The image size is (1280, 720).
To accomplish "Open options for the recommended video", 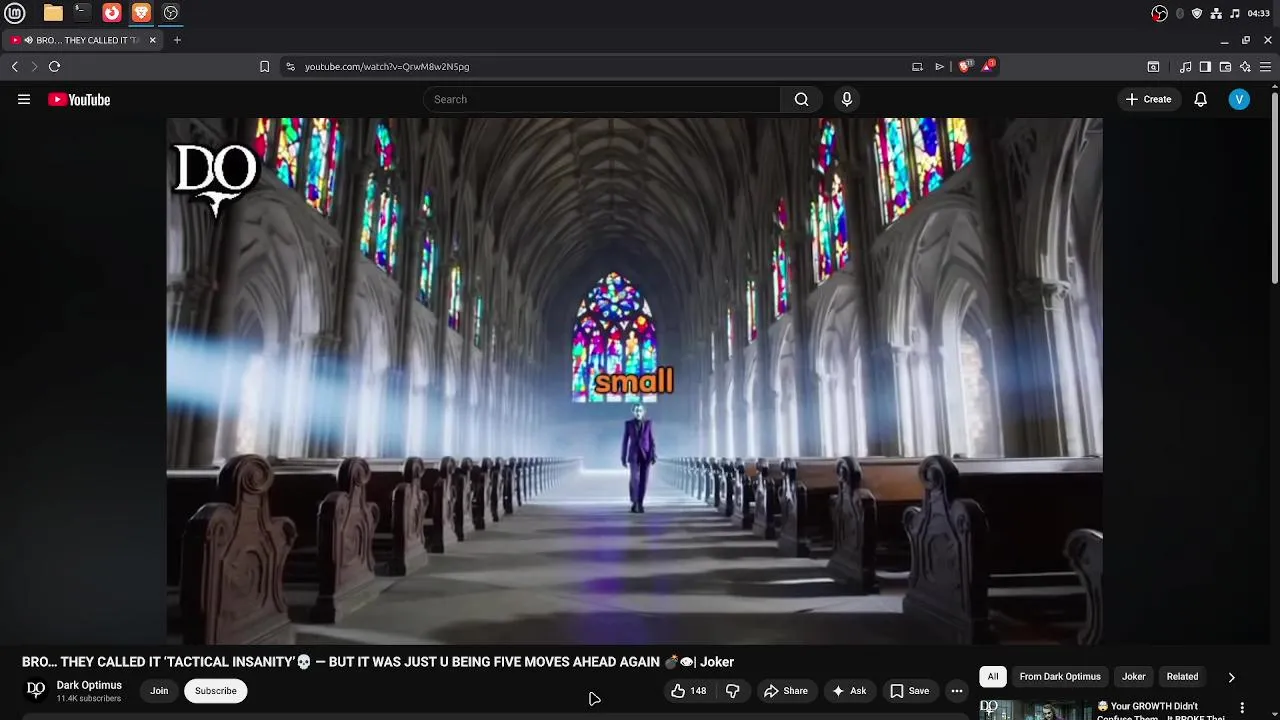I will pyautogui.click(x=1244, y=707).
